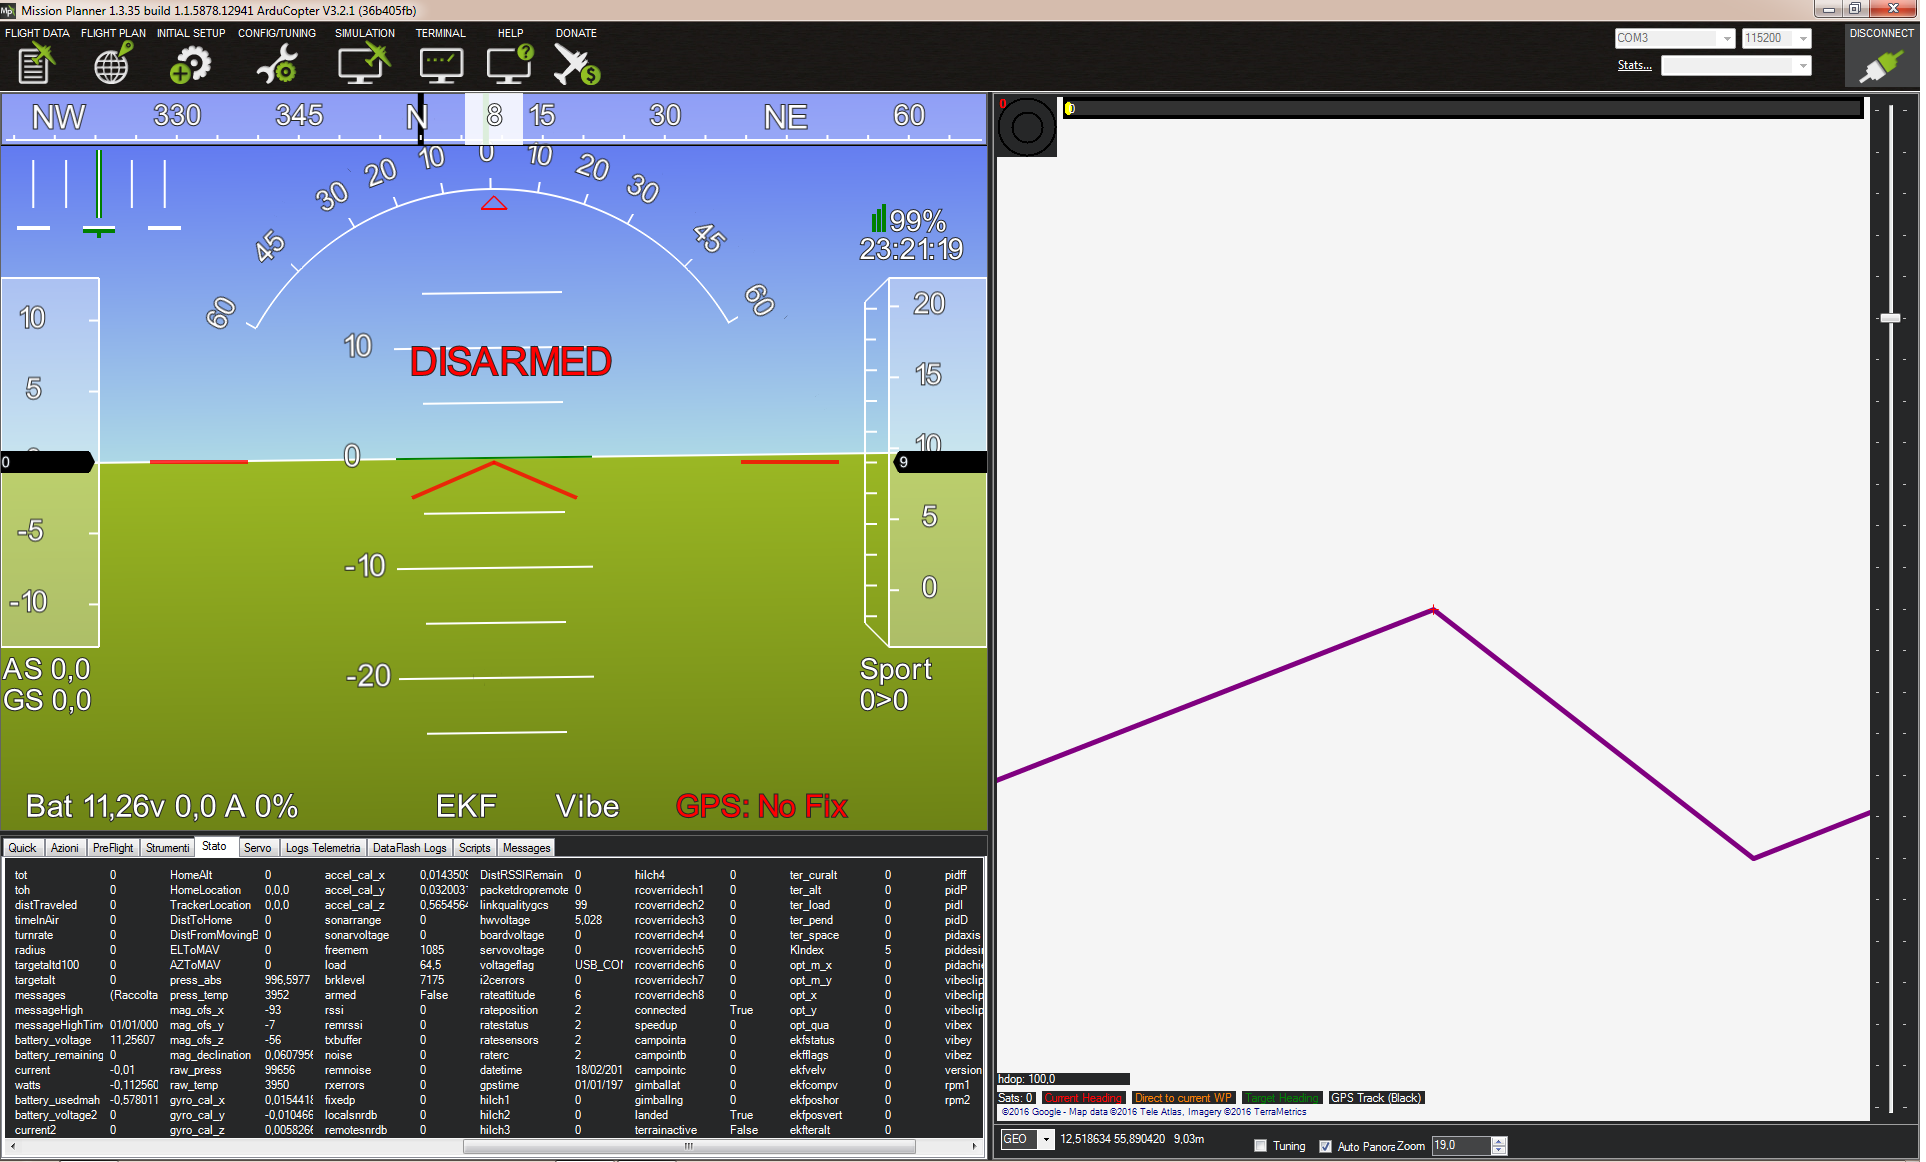Open the Terminal monitor icon

click(x=441, y=66)
